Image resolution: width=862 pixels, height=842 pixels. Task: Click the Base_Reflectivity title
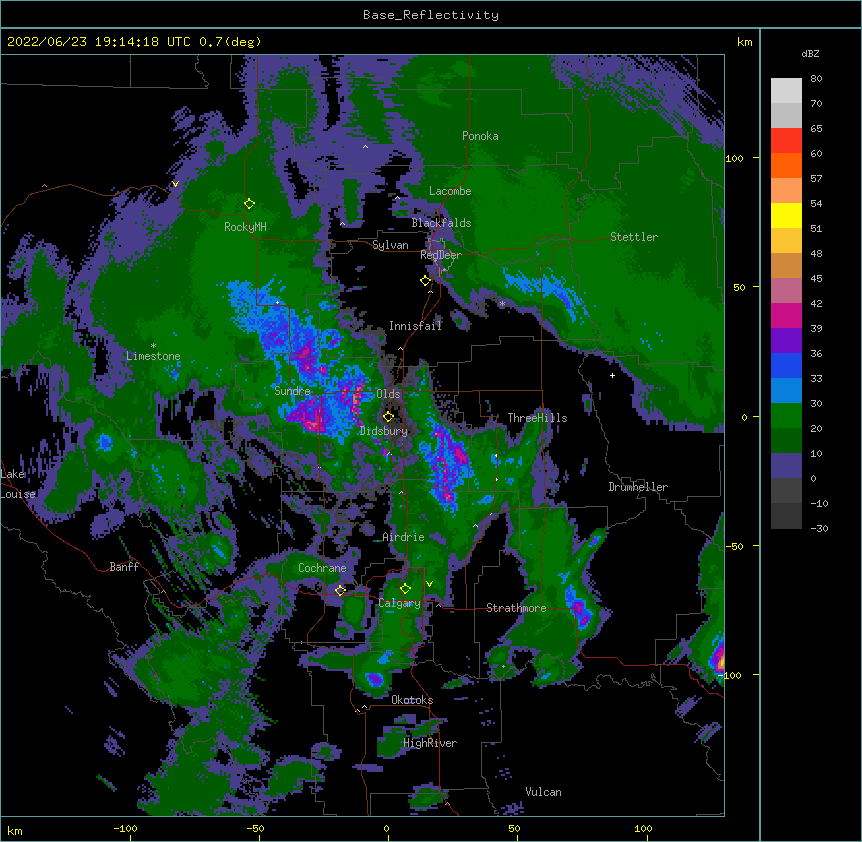(431, 15)
